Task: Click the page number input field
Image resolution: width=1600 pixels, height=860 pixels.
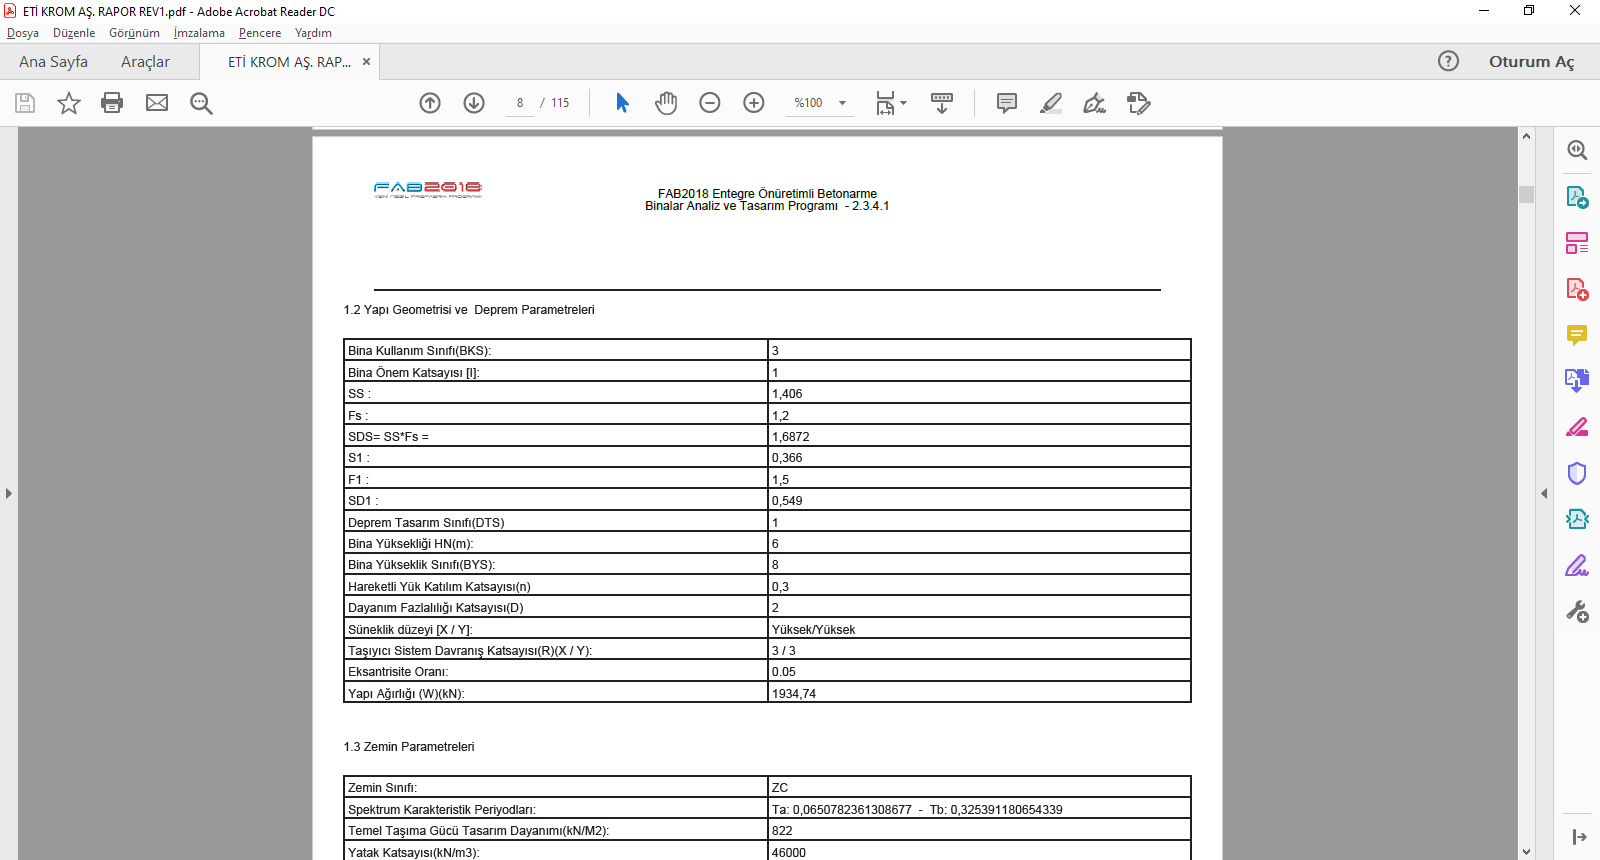Action: pyautogui.click(x=520, y=103)
